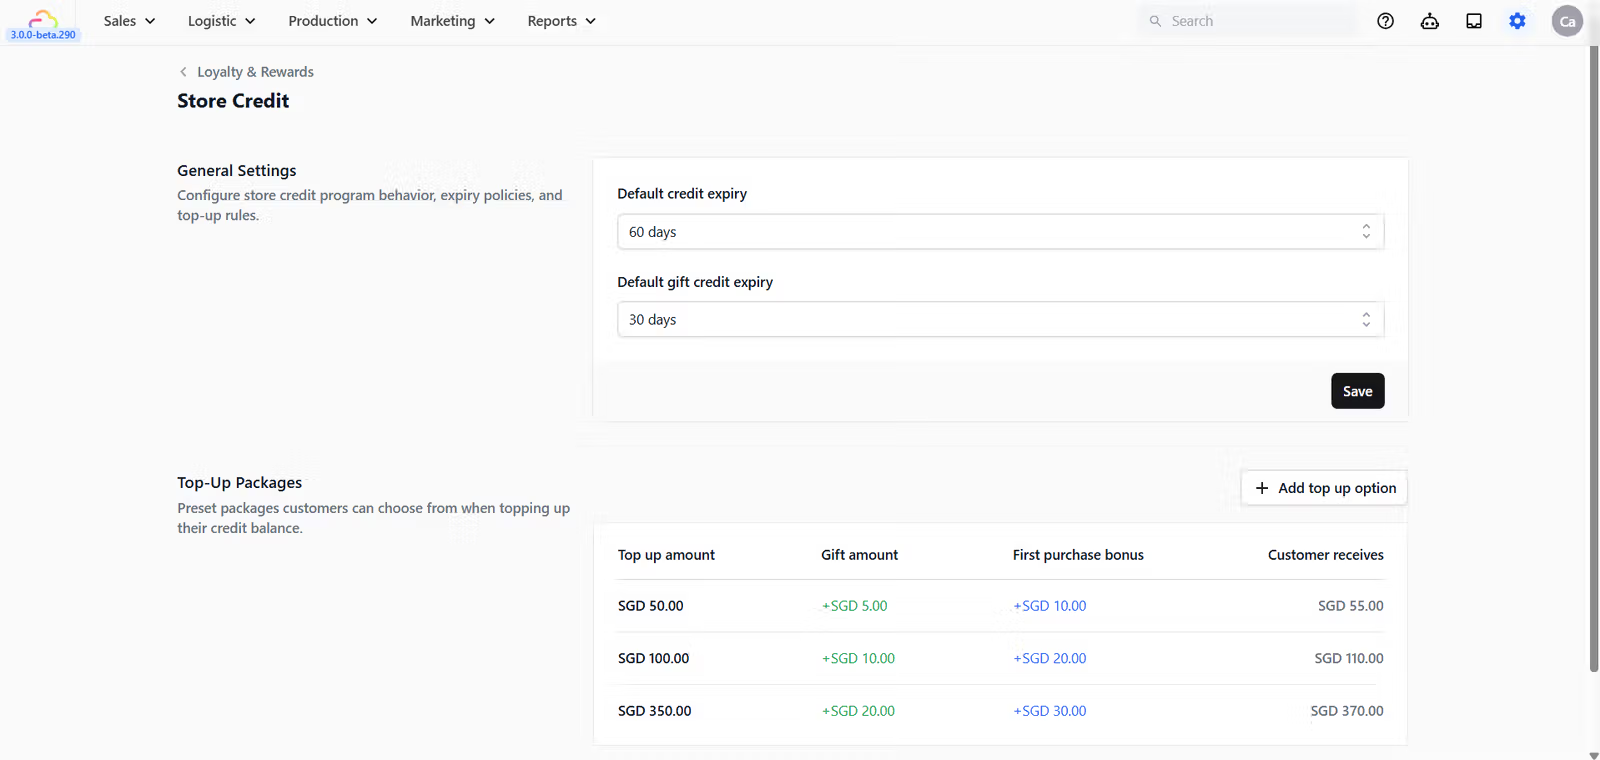This screenshot has height=760, width=1600.
Task: Click the user avatar 'Ca'
Action: (x=1566, y=21)
